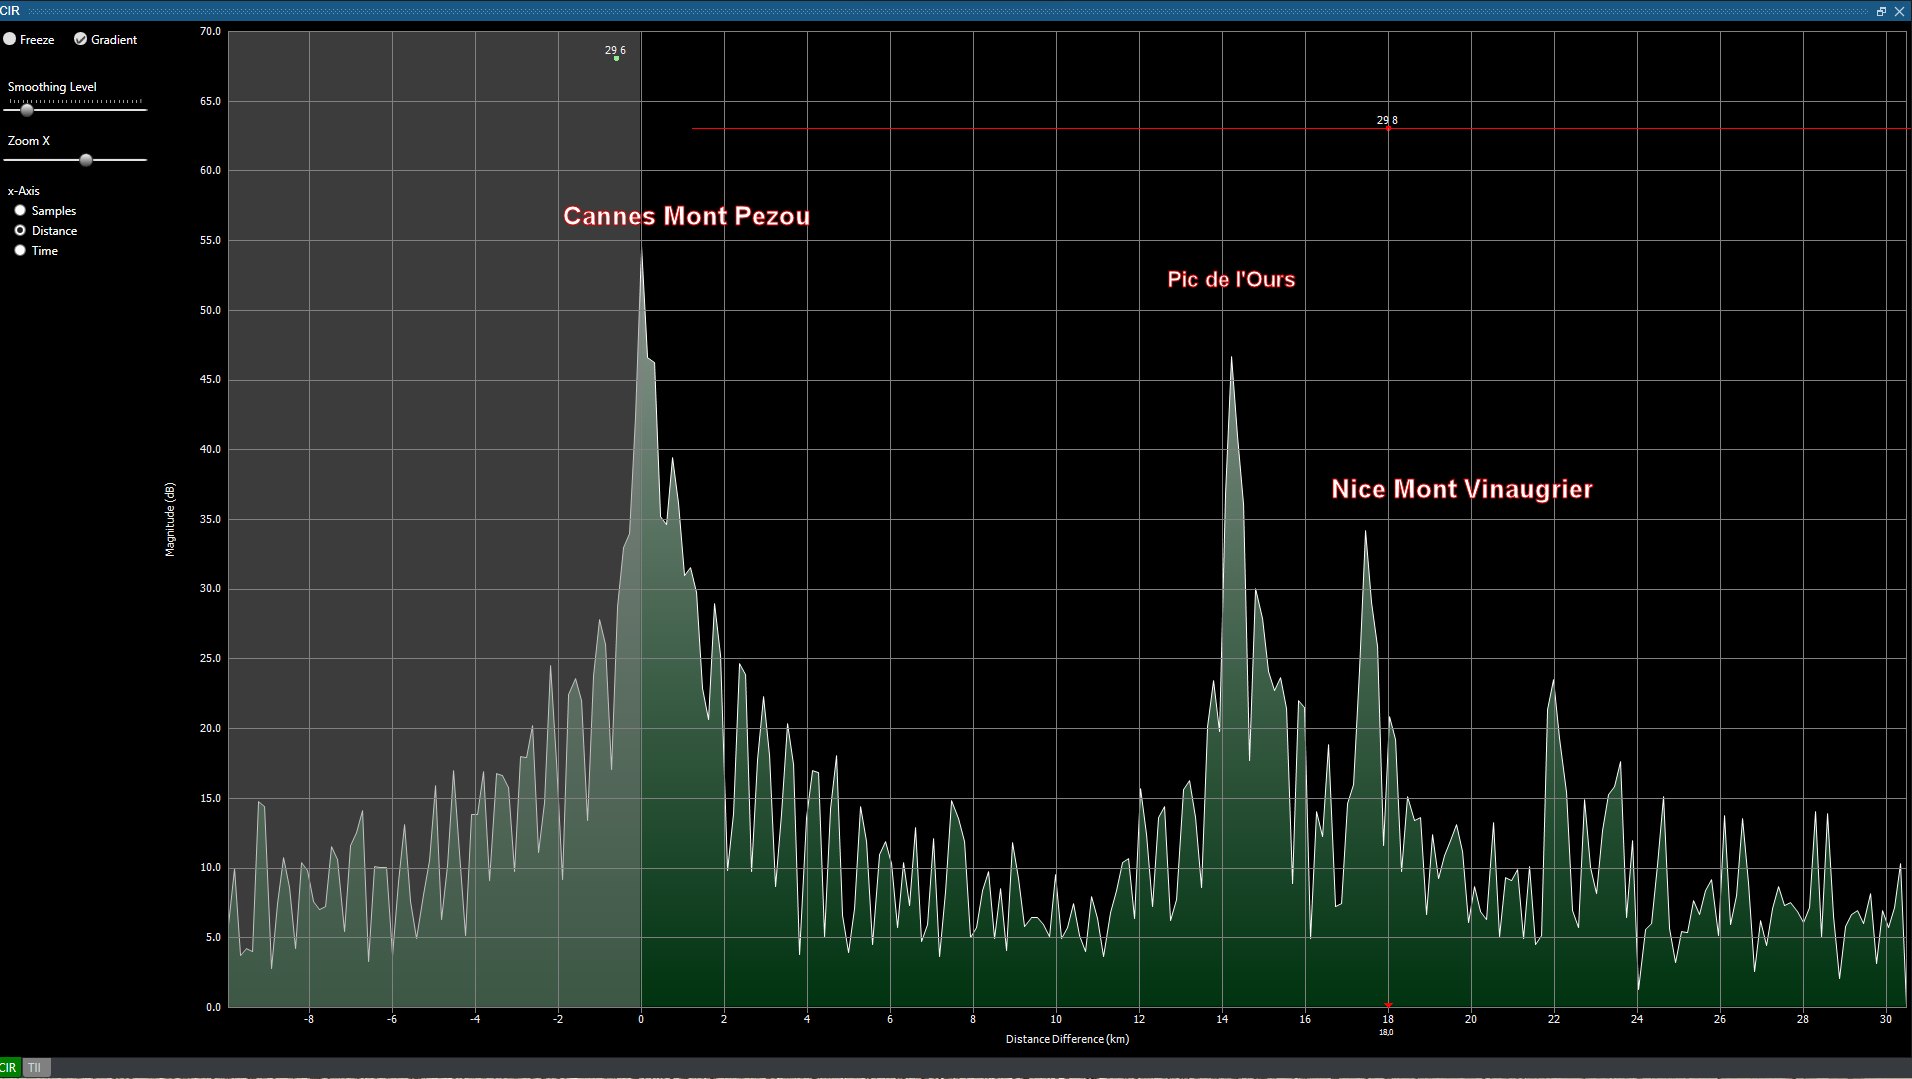Click the Pic de l'Ours annotation
The height and width of the screenshot is (1079, 1912).
pos(1231,279)
